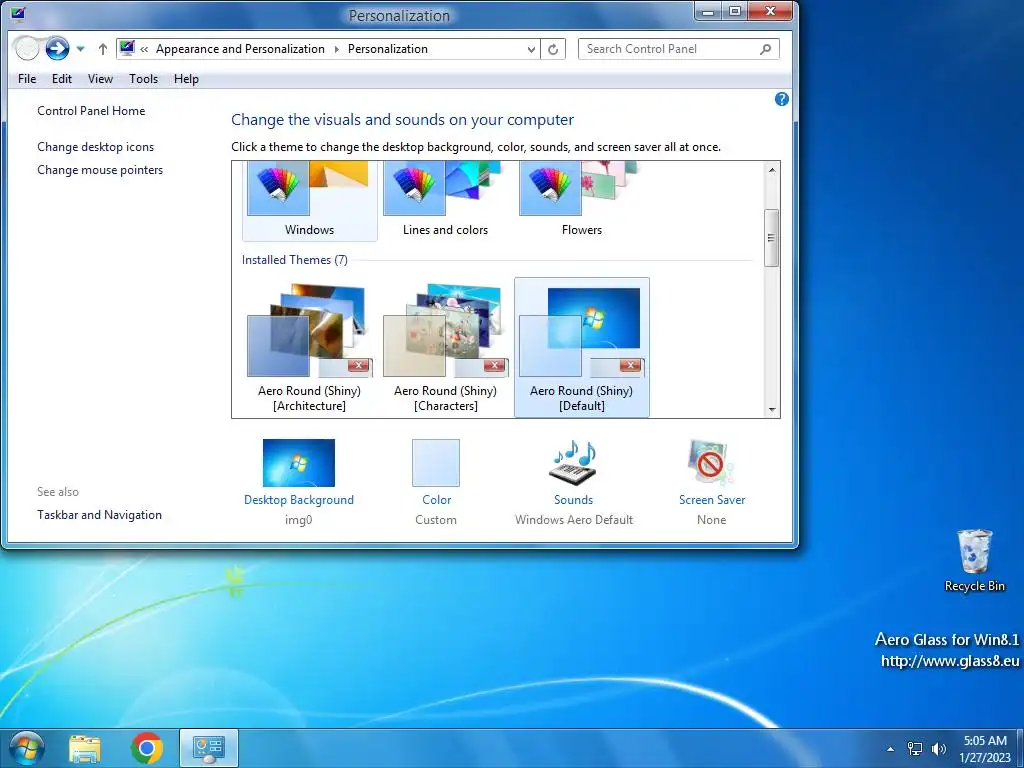Click the Personalization title bar icon
Viewport: 1024px width, 768px height.
pyautogui.click(x=18, y=13)
